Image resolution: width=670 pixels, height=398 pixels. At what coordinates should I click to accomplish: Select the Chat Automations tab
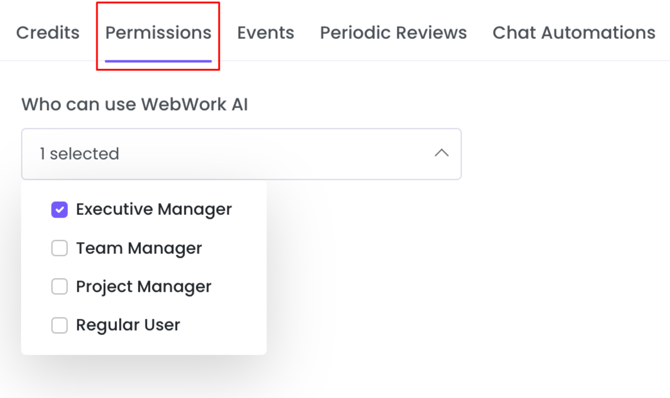coord(574,33)
